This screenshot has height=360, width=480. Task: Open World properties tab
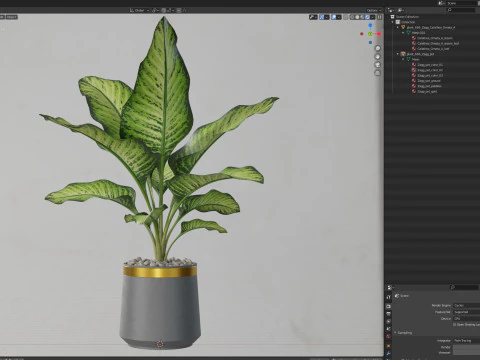(388, 336)
